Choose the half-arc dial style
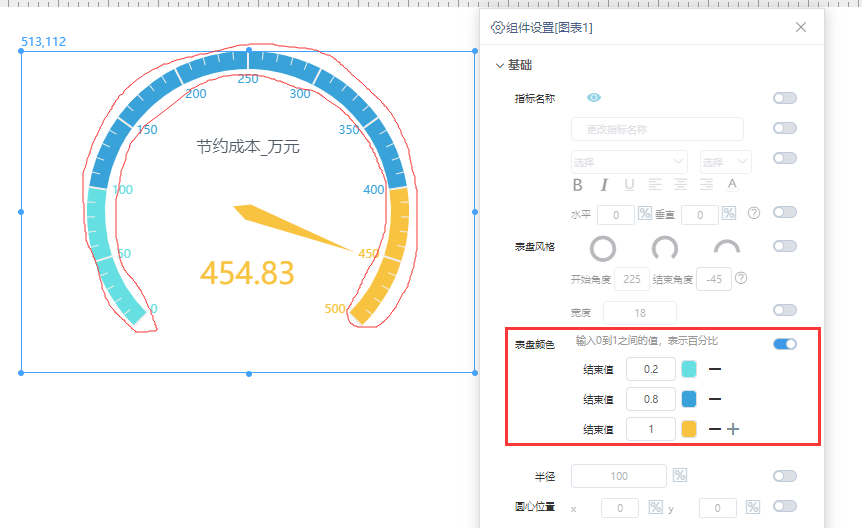Screen dimensions: 862x528 tap(727, 246)
